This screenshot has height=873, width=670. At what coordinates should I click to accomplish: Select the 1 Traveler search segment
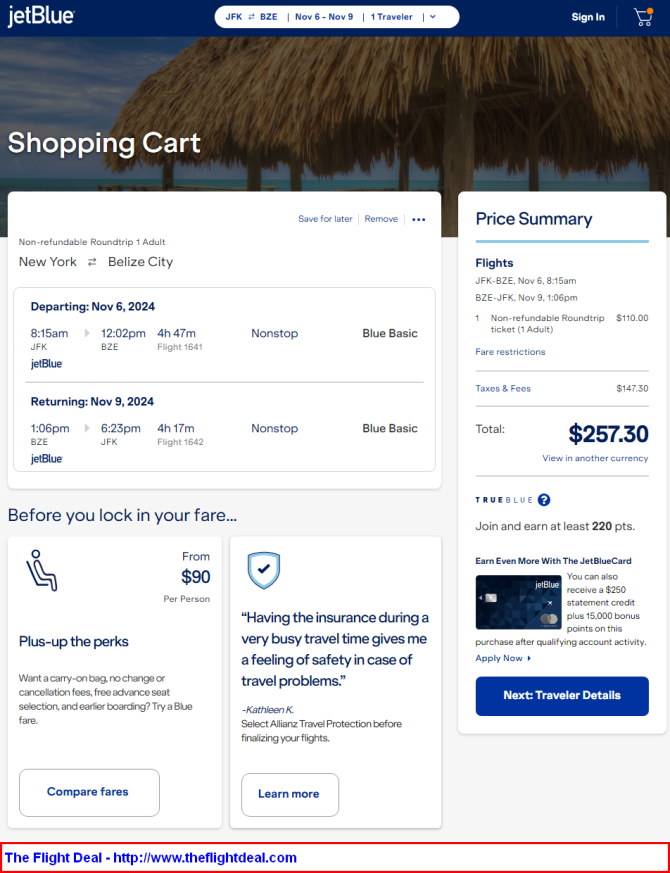pos(392,17)
